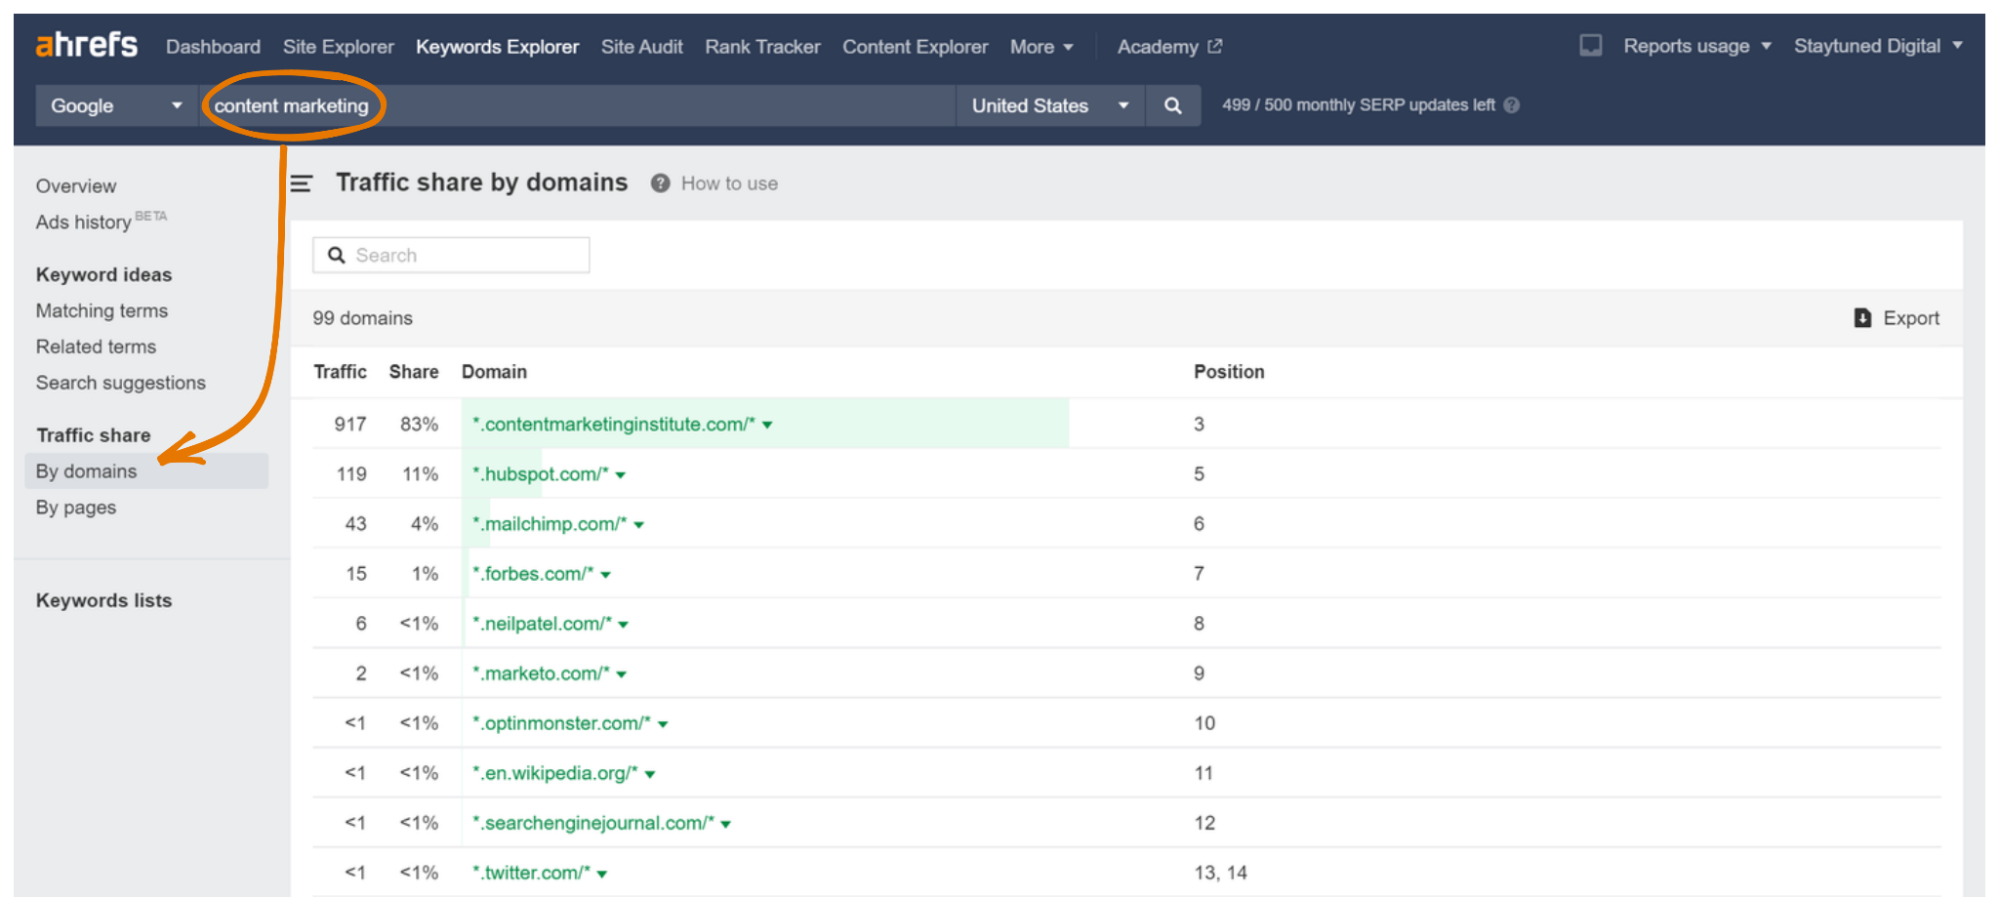Open the Staytuned Digital account menu

tap(1877, 46)
